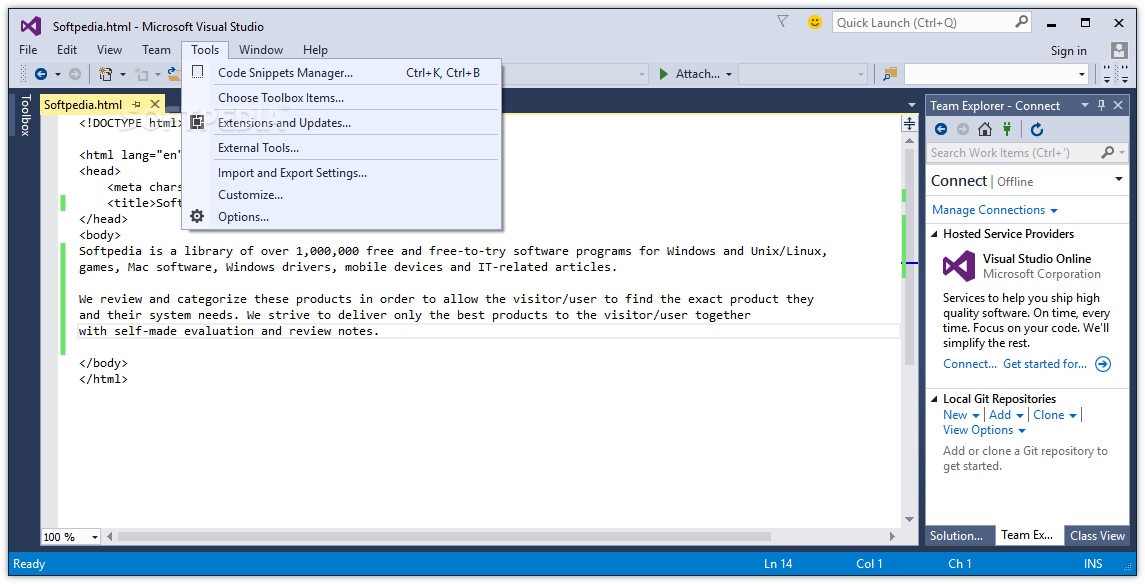Click the Extensions and Updates menu icon
This screenshot has width=1145, height=584.
point(197,123)
